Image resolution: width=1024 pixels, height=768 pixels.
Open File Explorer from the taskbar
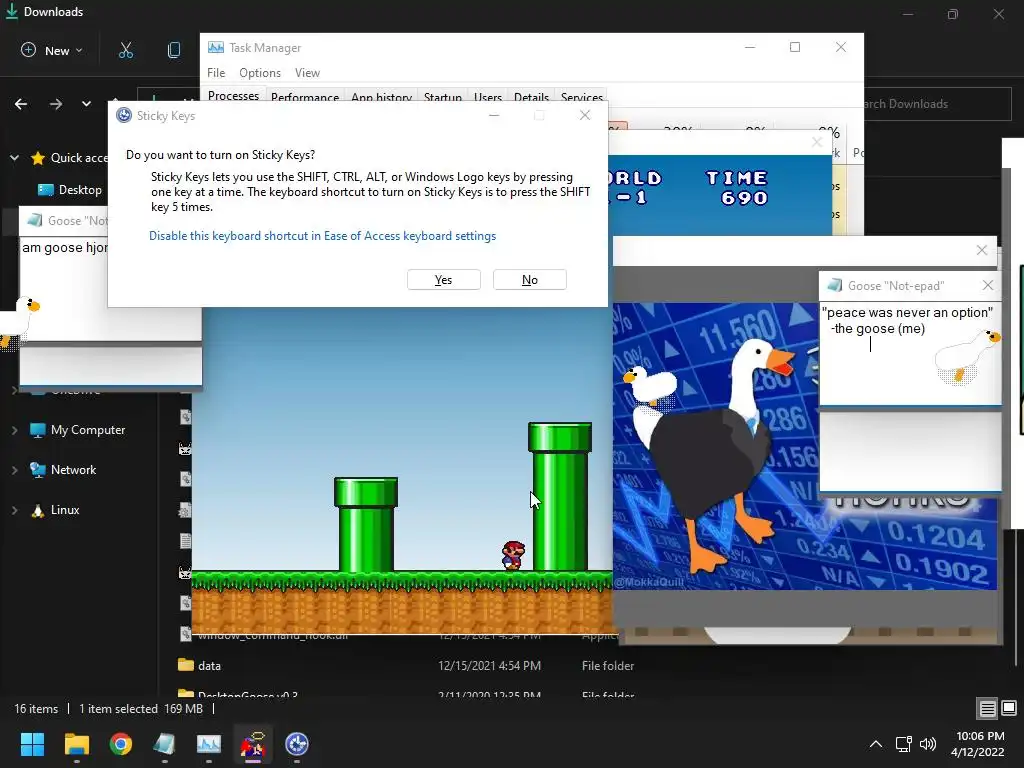76,744
